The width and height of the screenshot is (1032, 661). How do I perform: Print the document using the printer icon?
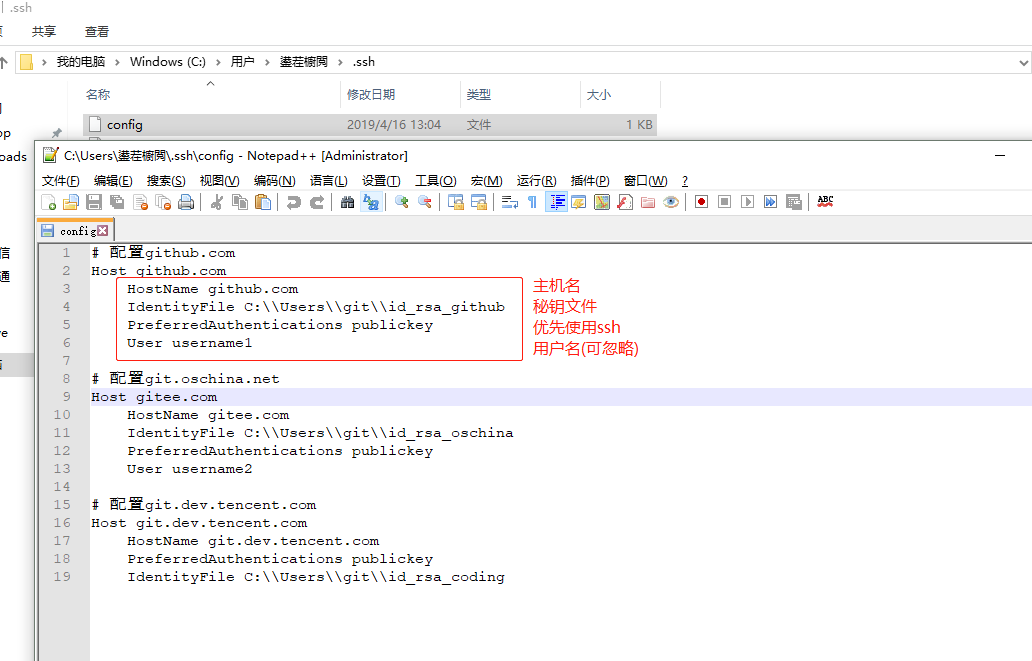coord(186,202)
